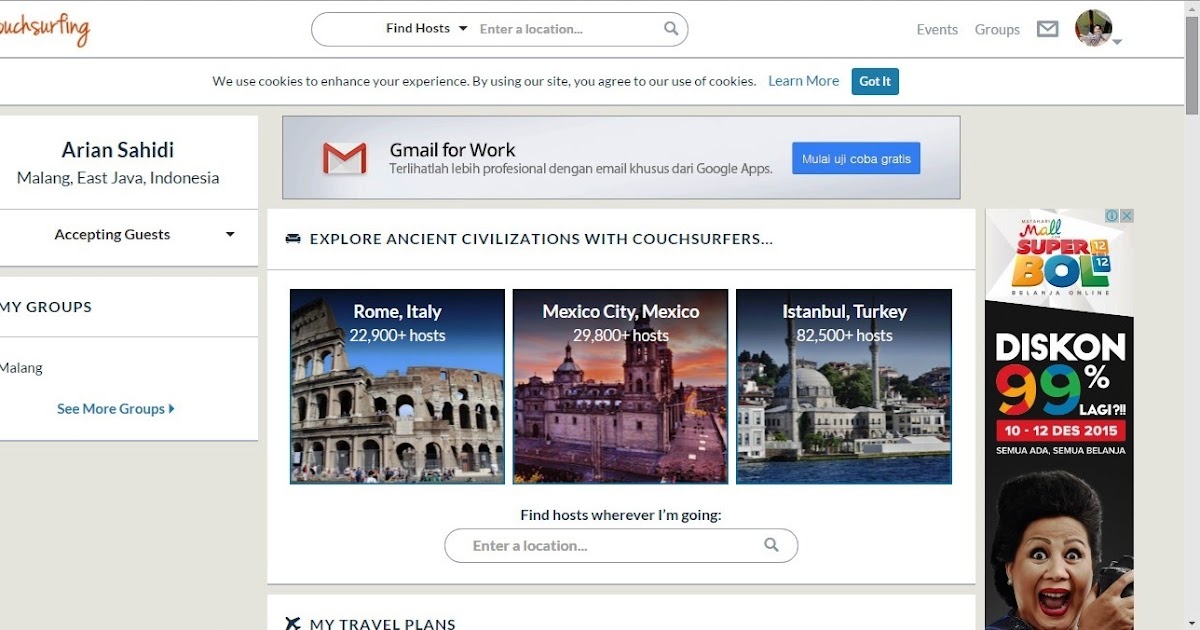
Task: Click the airplane icon beside My Travel Plans
Action: [293, 624]
